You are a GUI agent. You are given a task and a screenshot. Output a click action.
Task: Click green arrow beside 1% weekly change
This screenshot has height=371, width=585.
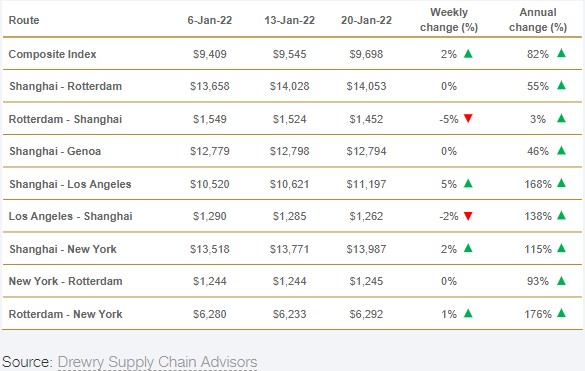pyautogui.click(x=468, y=313)
